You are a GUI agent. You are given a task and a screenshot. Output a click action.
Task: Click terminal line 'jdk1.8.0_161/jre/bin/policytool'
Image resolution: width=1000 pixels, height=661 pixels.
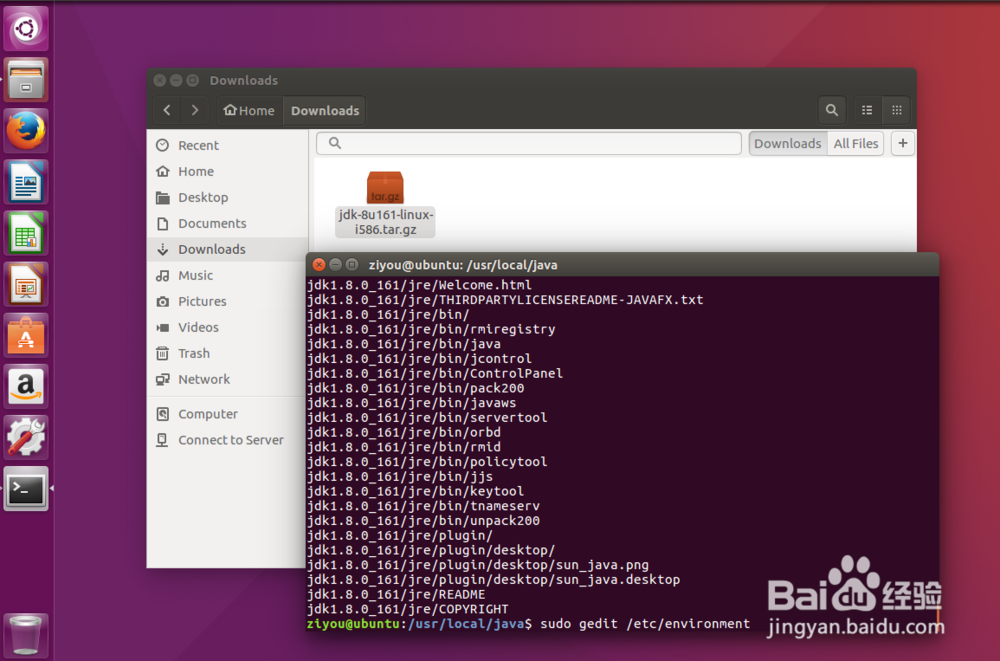(427, 462)
